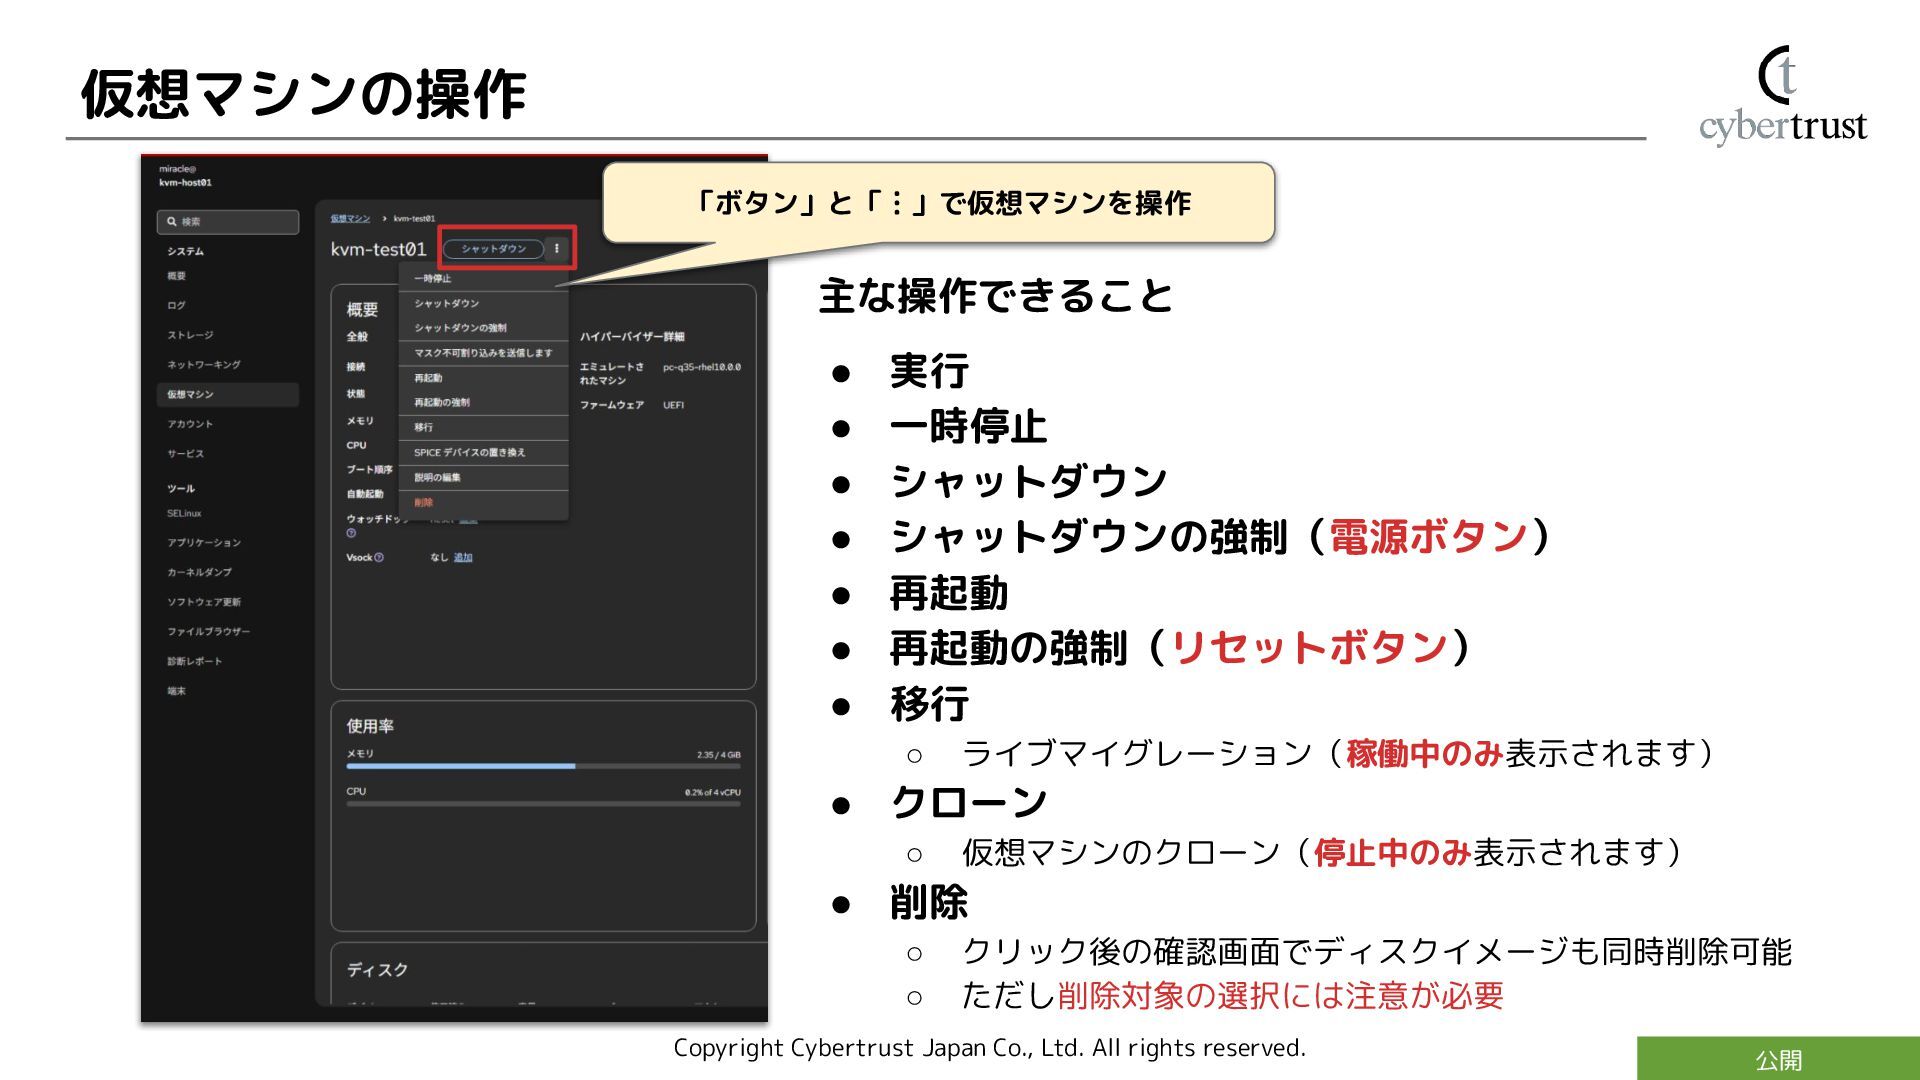
Task: Click the Vsock help question-mark icon
Action: [379, 558]
